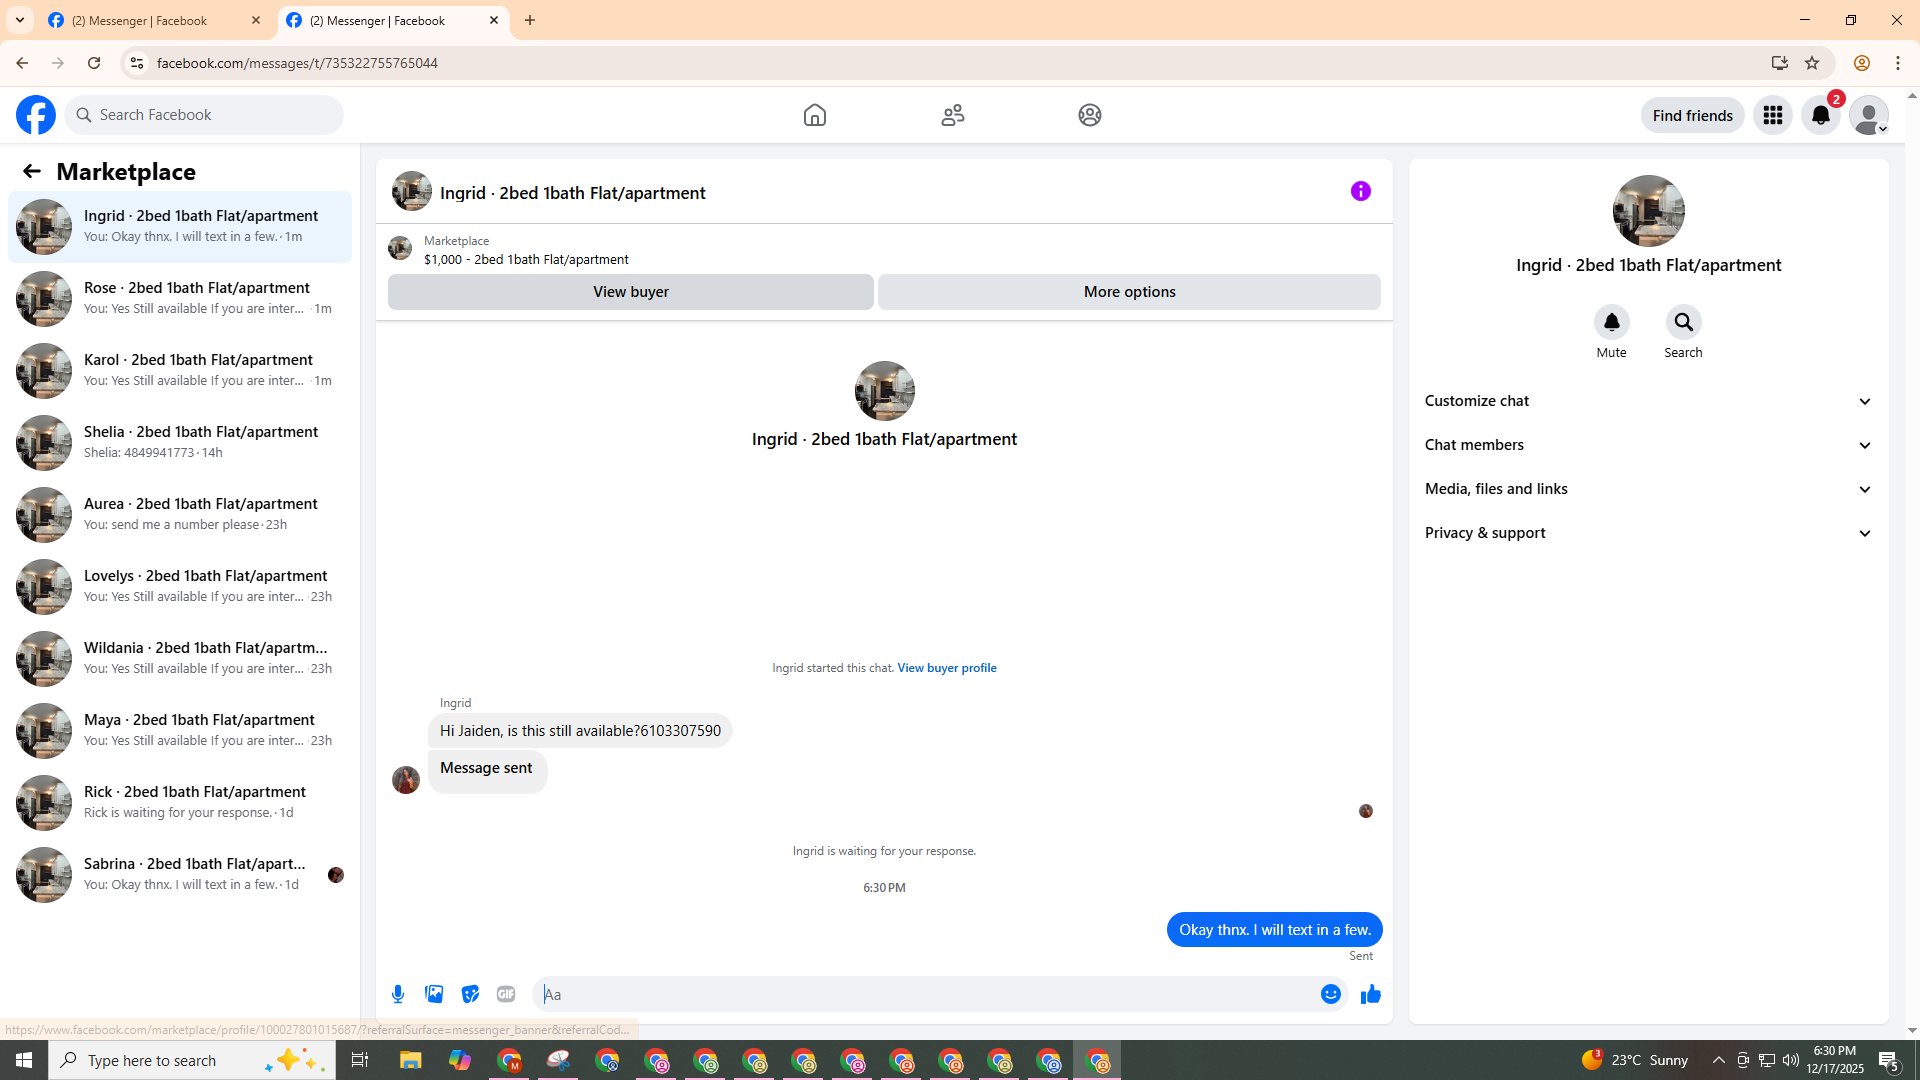Toggle the purple conversation information button
Image resolution: width=1920 pixels, height=1080 pixels.
(x=1360, y=191)
